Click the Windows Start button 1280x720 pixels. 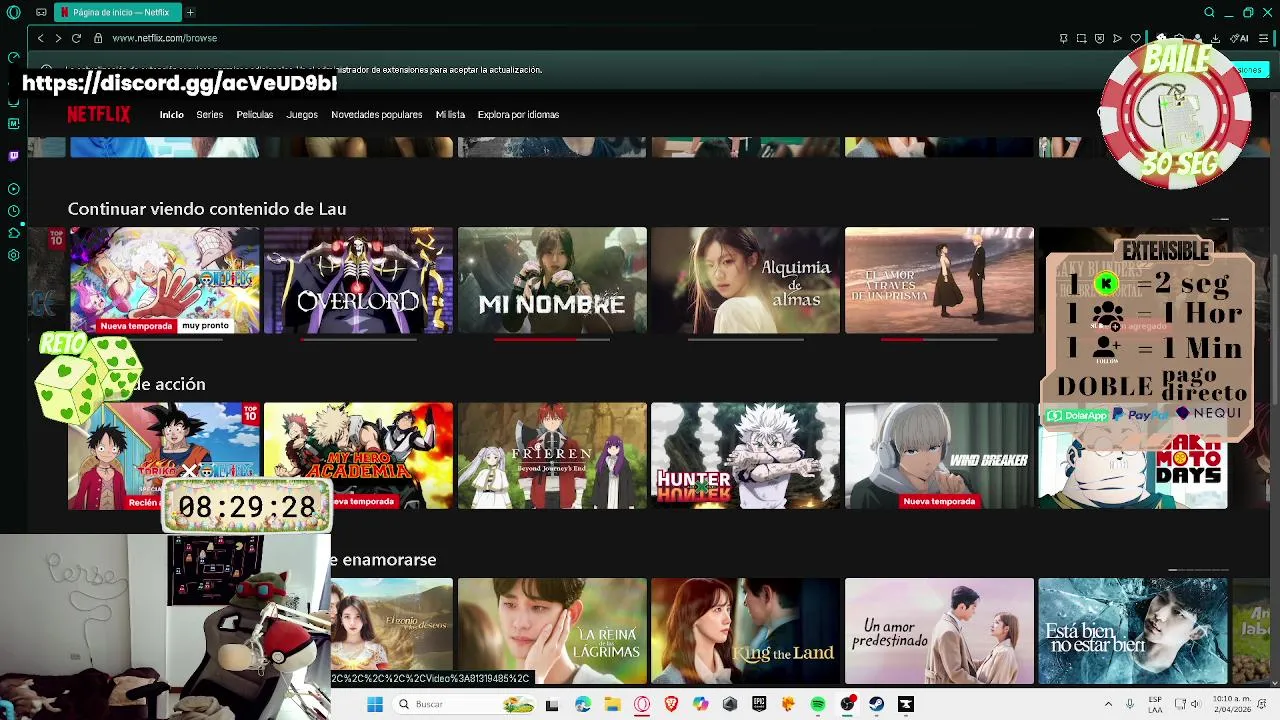[375, 704]
